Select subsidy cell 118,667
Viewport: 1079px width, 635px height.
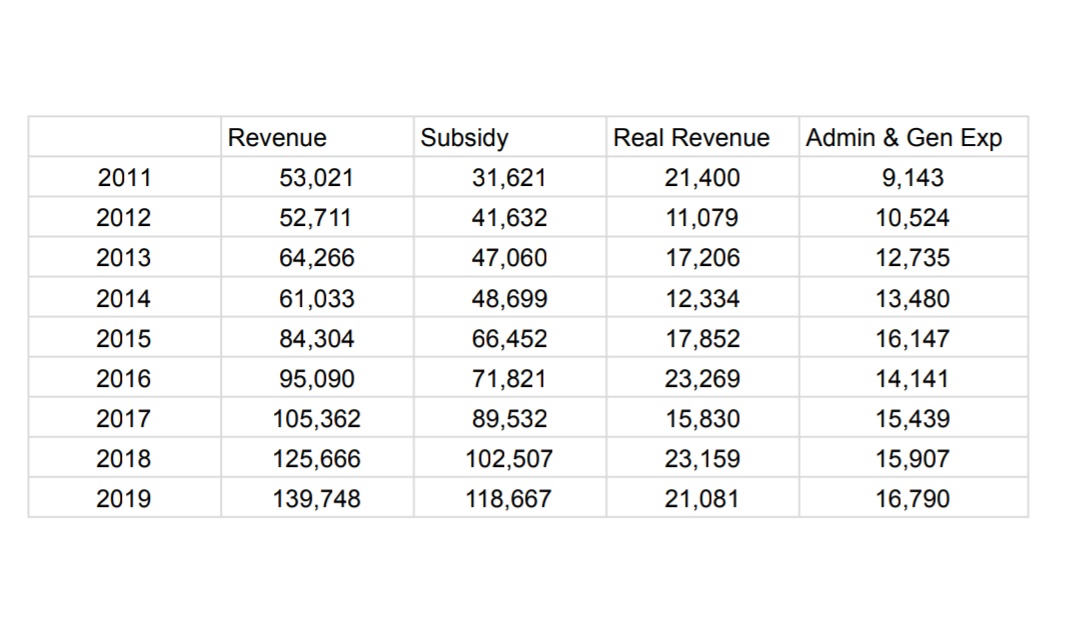click(509, 498)
